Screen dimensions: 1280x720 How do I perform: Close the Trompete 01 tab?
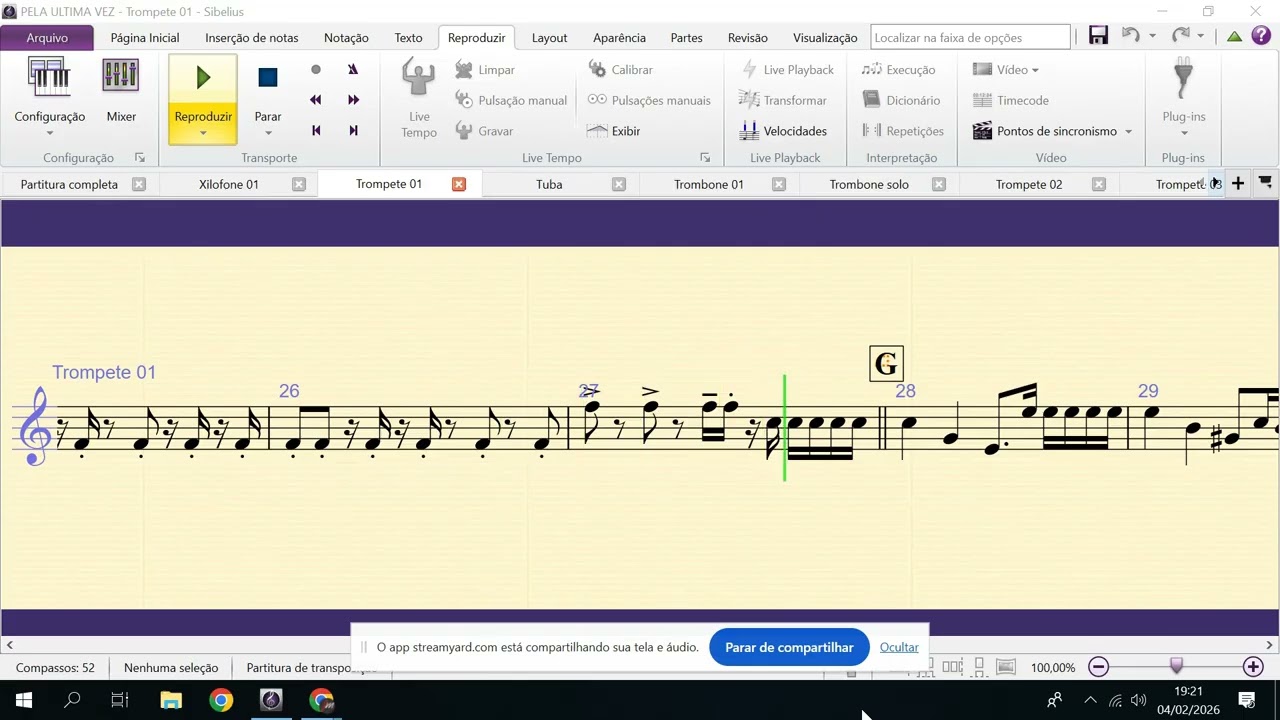(x=459, y=184)
